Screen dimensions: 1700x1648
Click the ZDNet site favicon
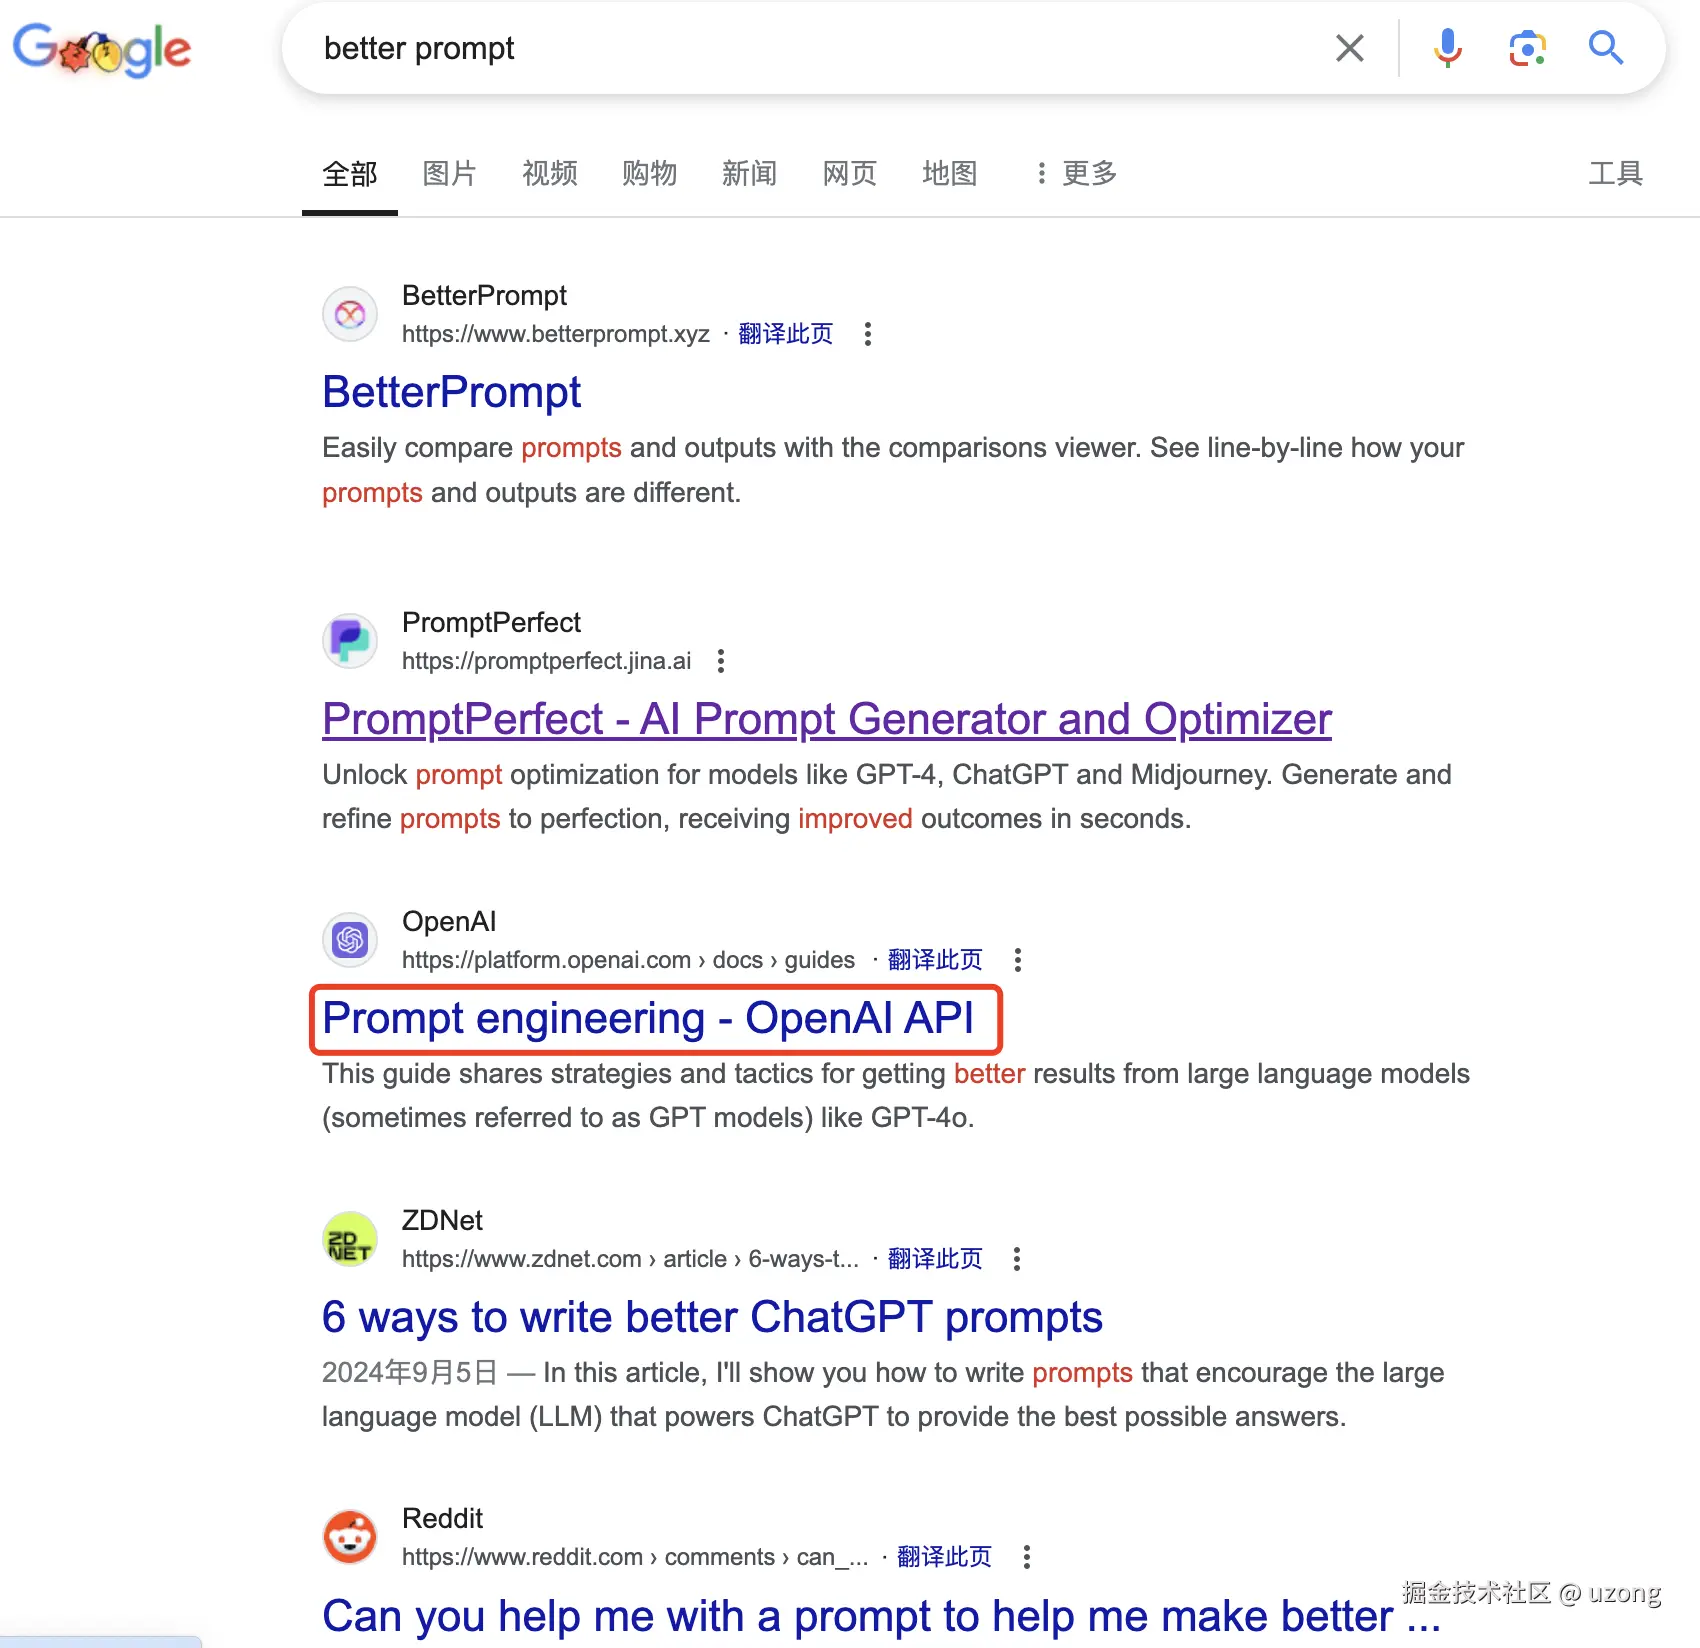pos(350,1239)
